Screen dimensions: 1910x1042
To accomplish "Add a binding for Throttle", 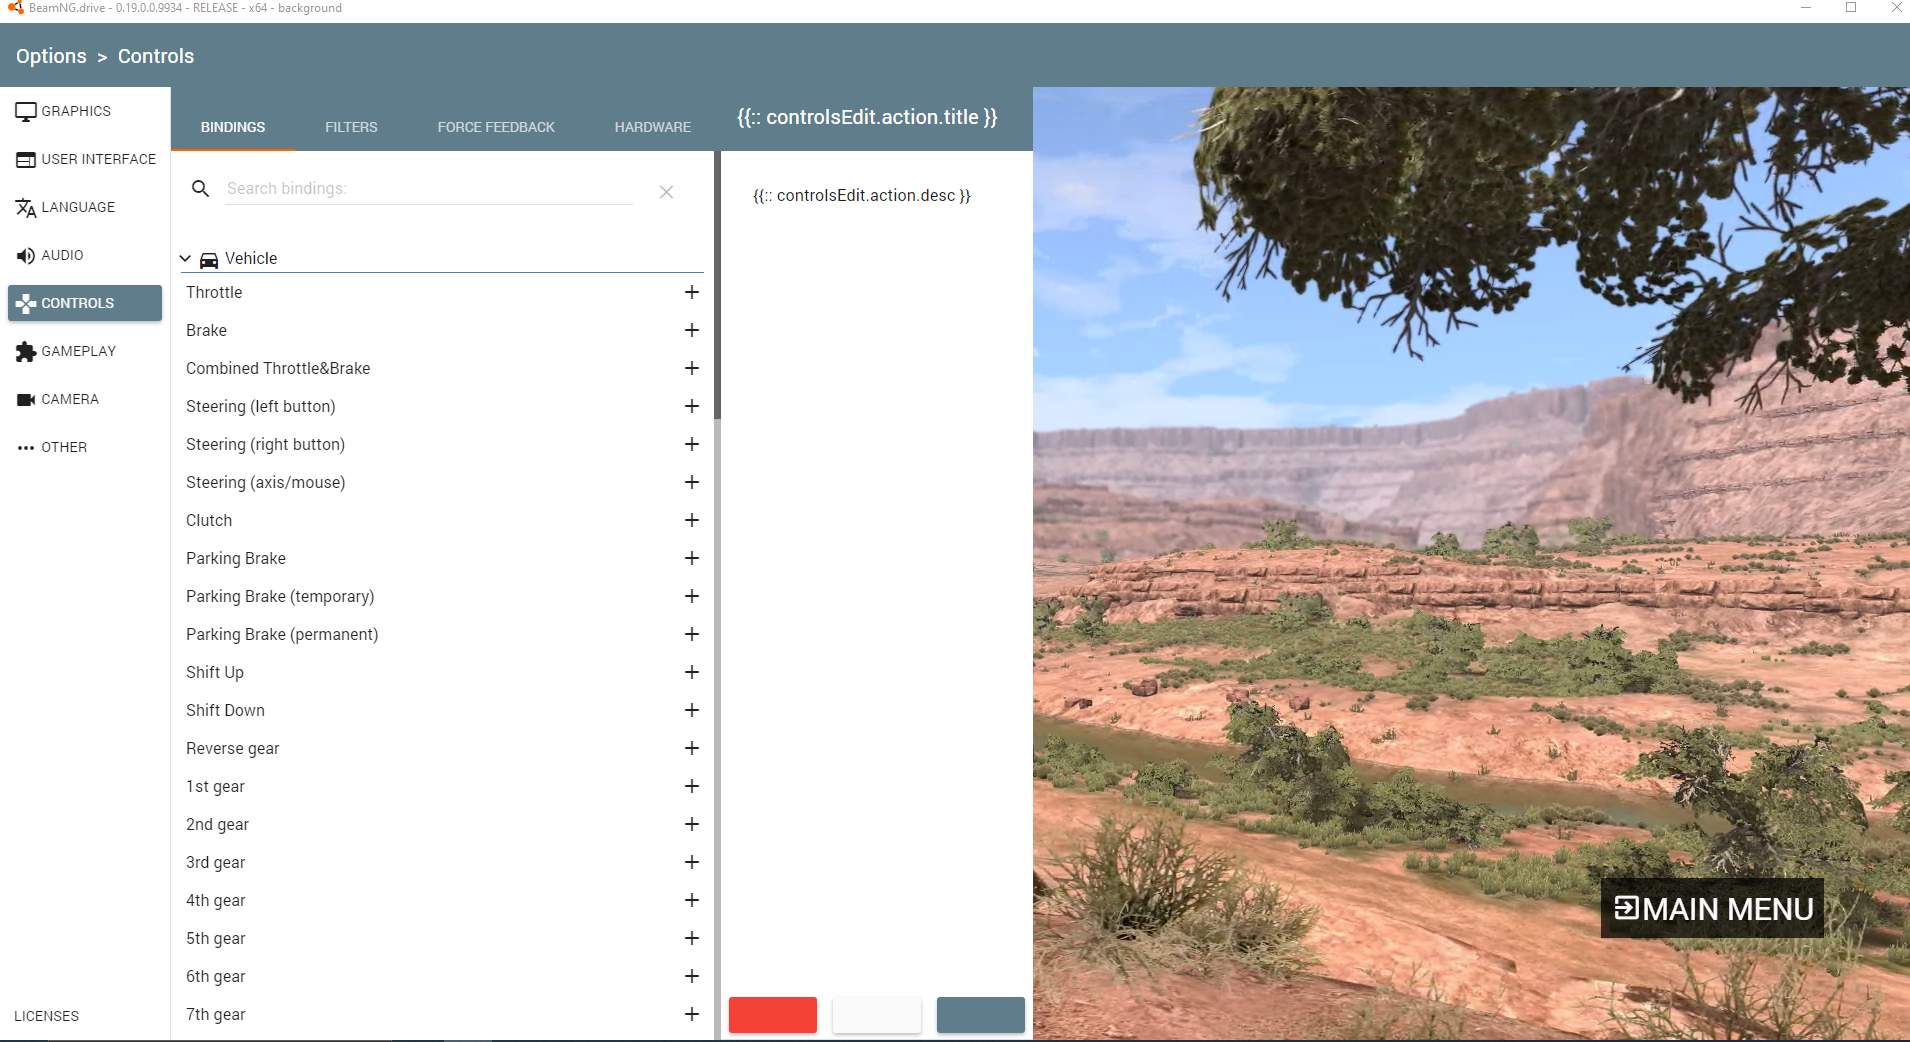I will click(x=691, y=292).
